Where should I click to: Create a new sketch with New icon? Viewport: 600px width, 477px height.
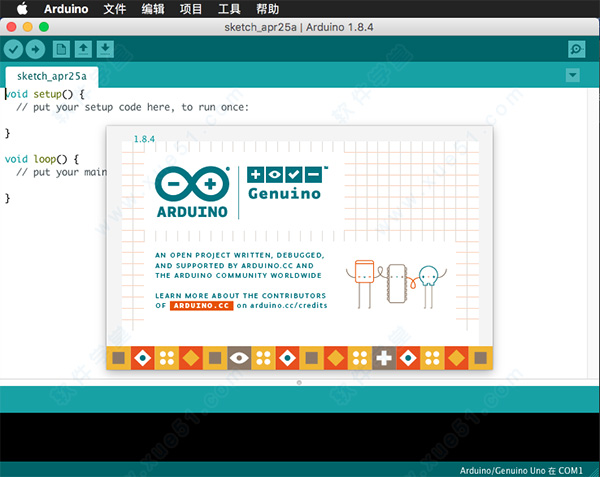pos(61,49)
